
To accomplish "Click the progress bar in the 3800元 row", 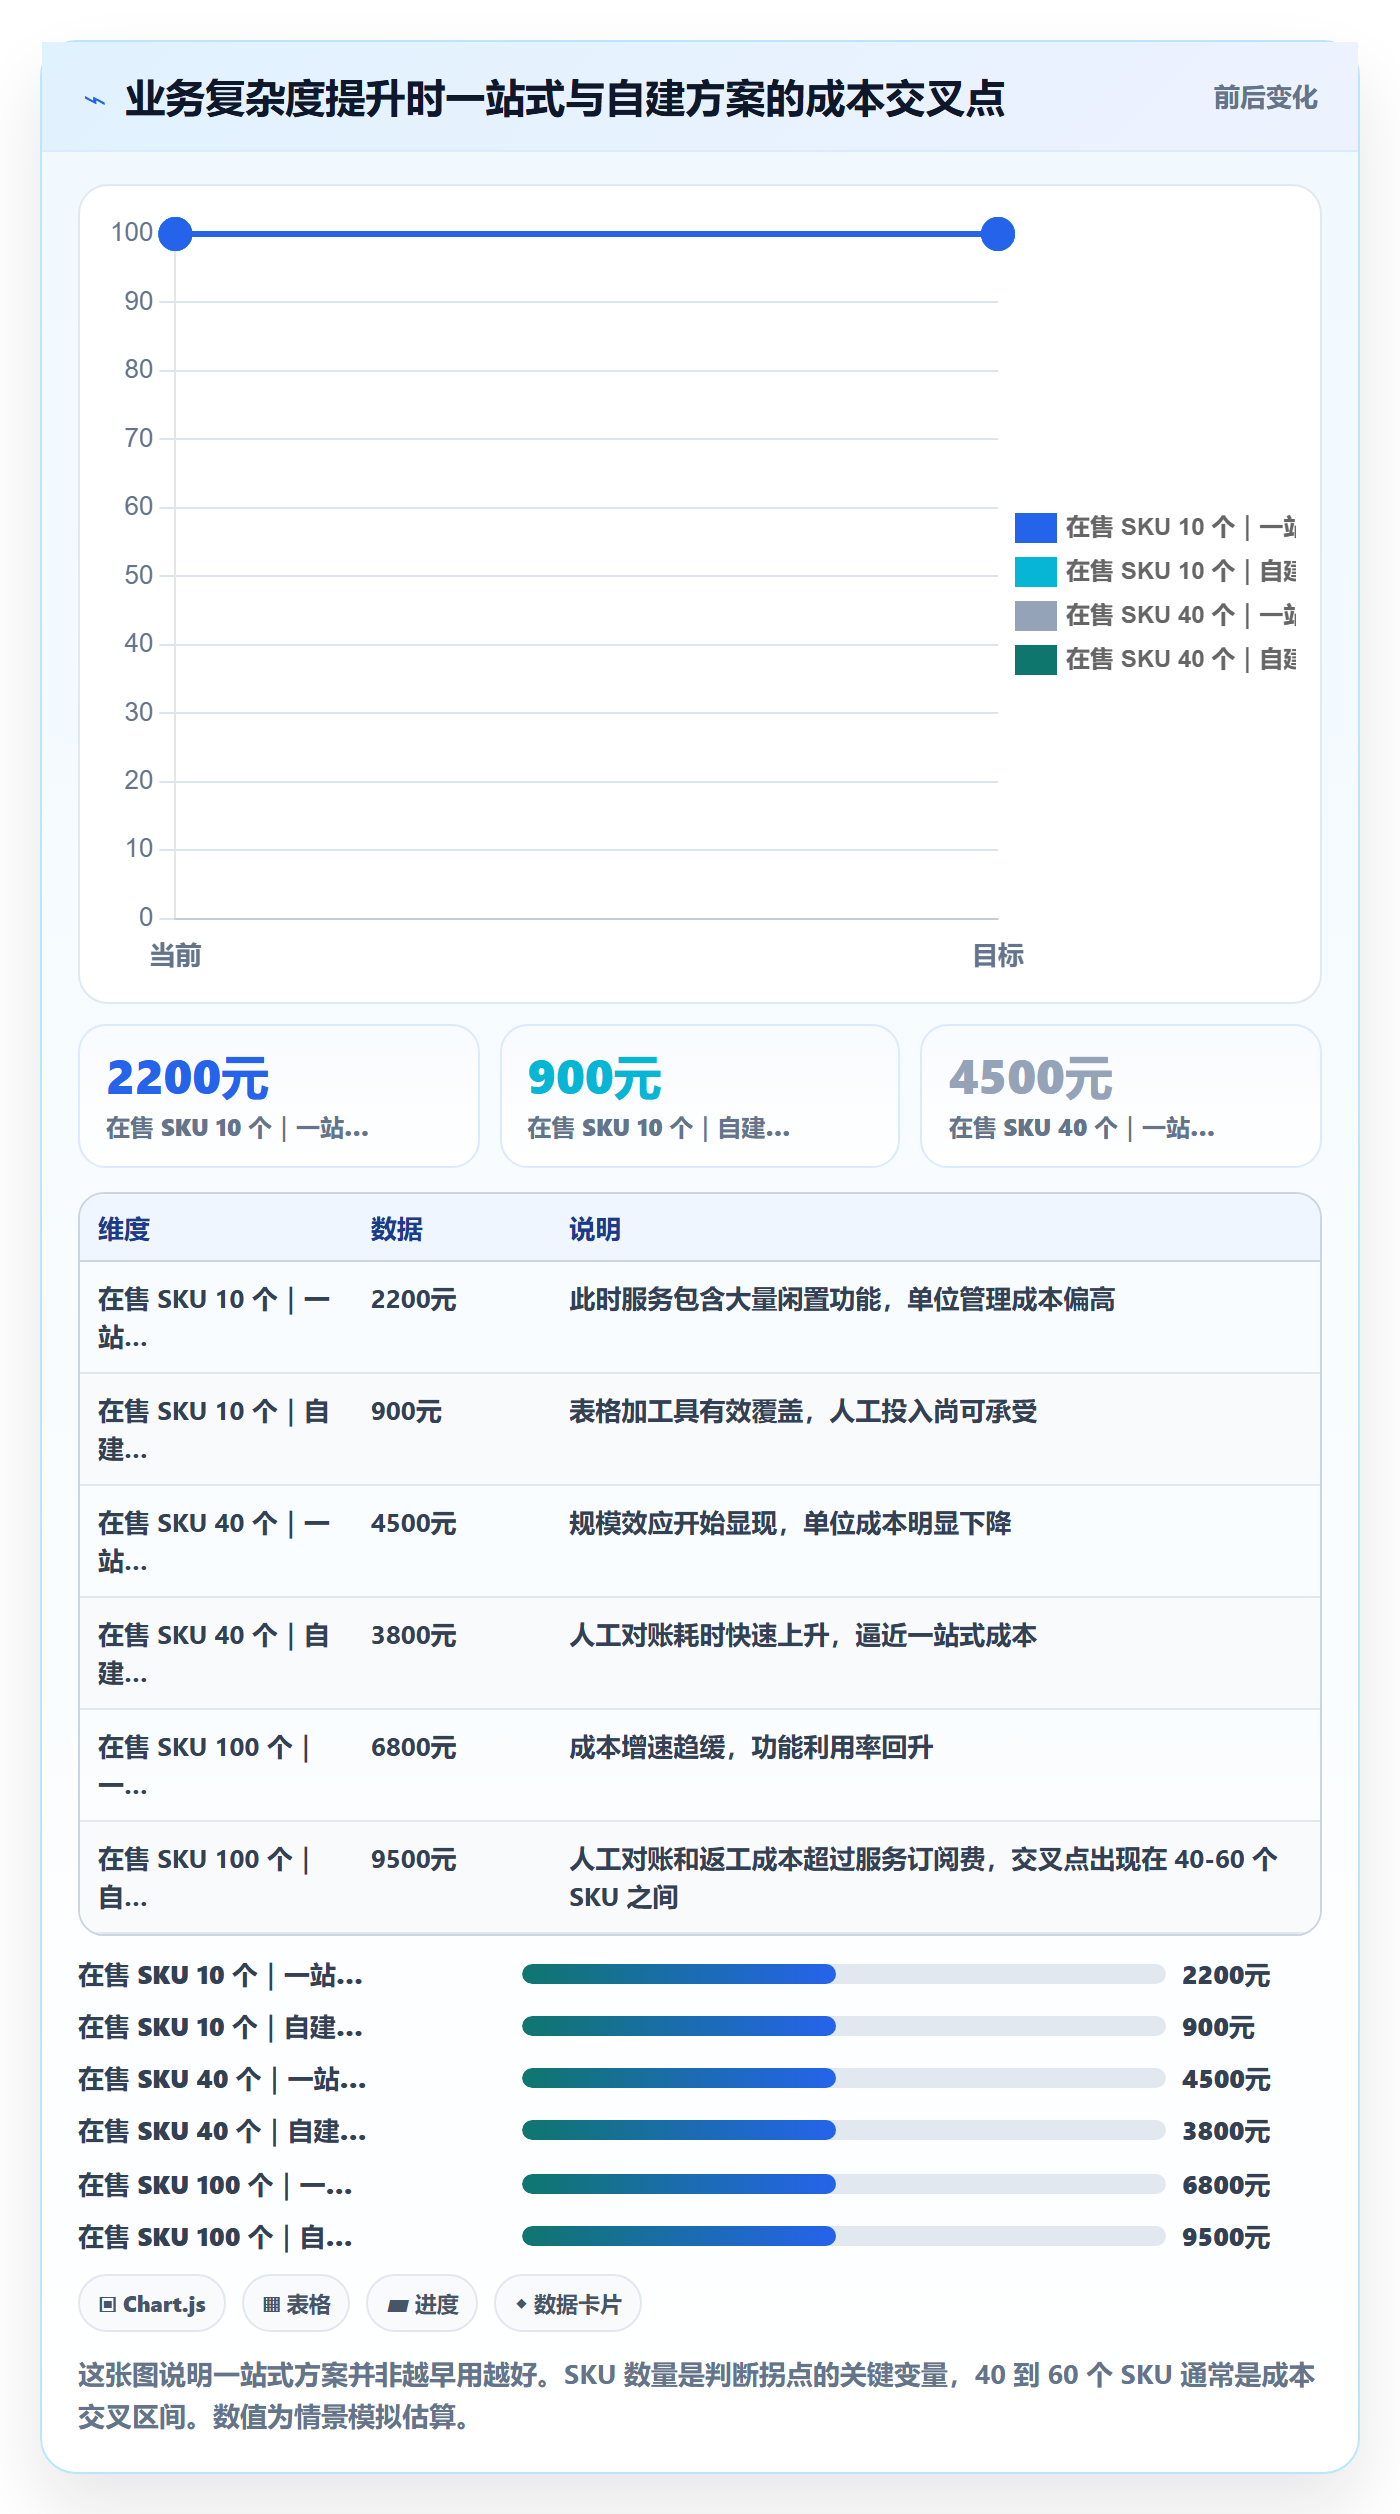I will [x=843, y=2130].
